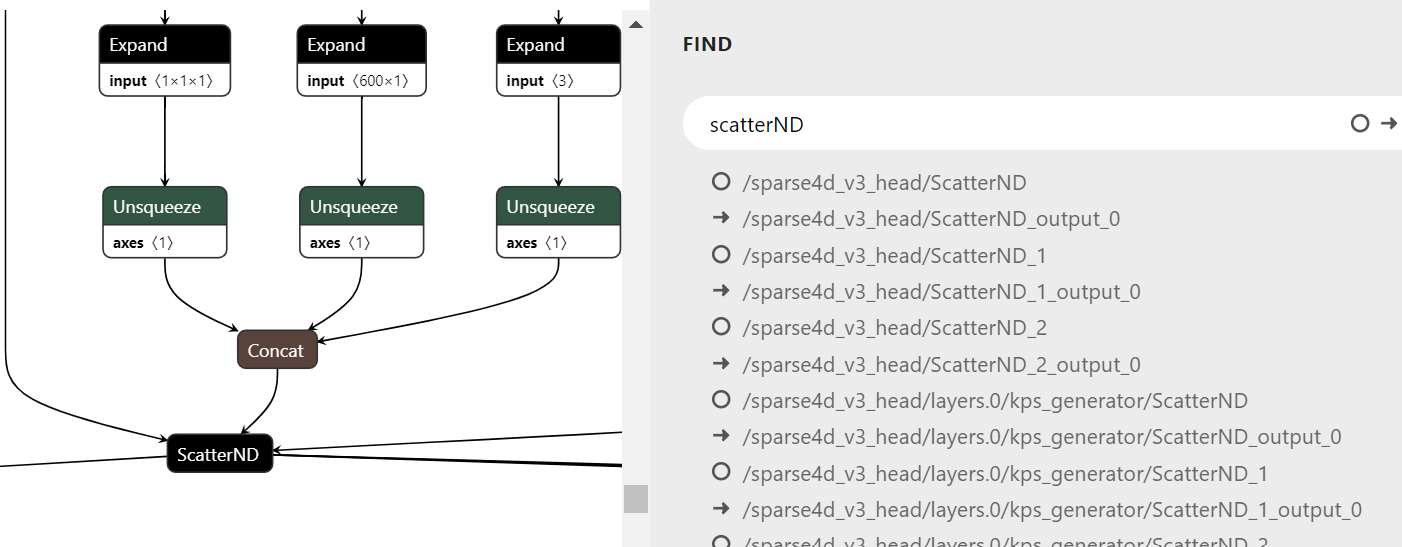1402x547 pixels.
Task: Click circle icon beside /sparse4d_v3_head/ScatterND_1 result
Action: (720, 255)
